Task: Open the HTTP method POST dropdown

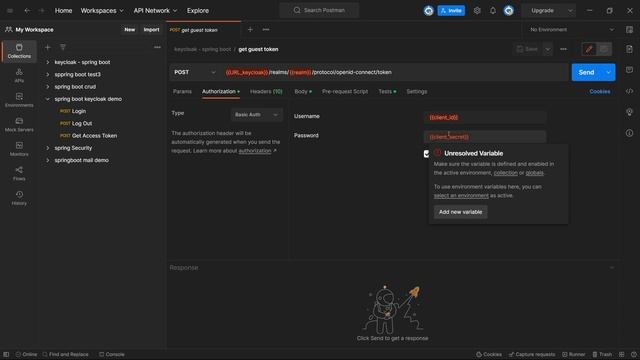Action: point(195,72)
